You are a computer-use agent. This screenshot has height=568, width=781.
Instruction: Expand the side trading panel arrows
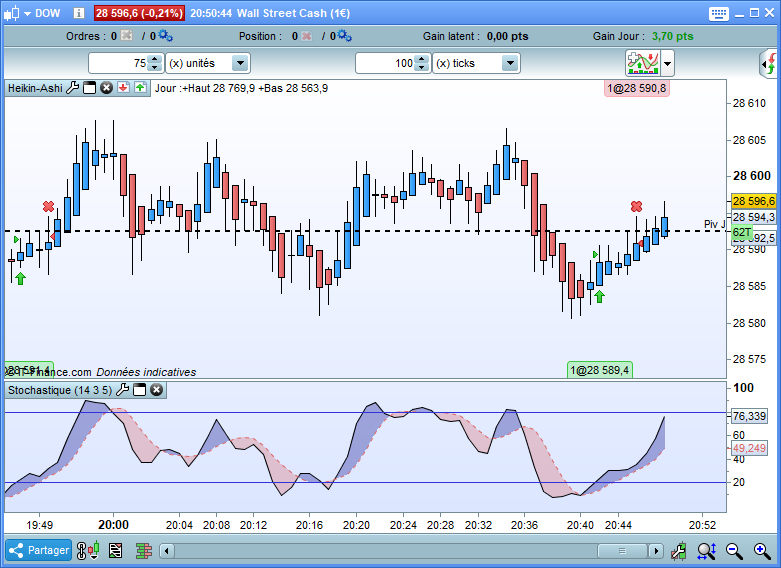tap(769, 64)
